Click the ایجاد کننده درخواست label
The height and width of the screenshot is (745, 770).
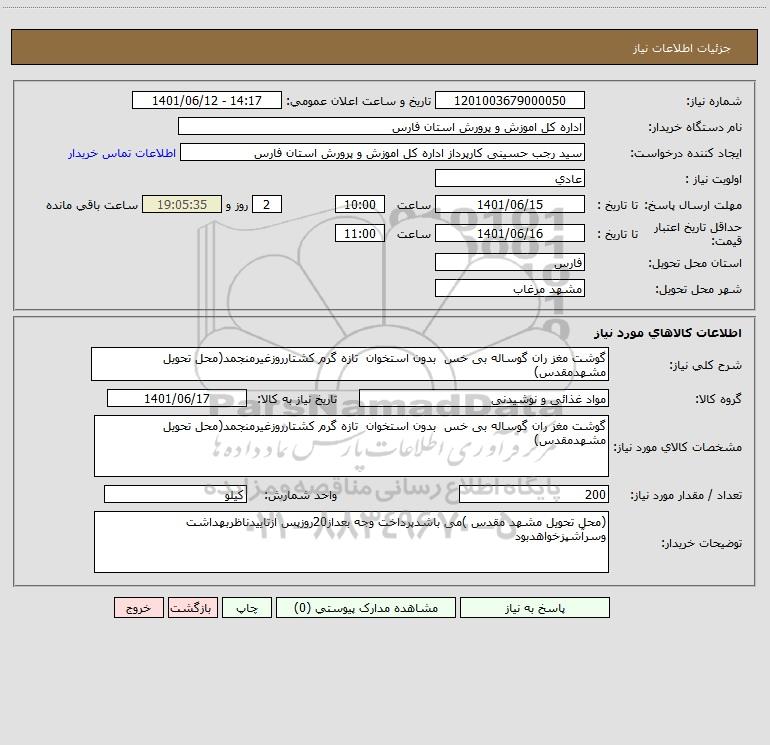(686, 154)
